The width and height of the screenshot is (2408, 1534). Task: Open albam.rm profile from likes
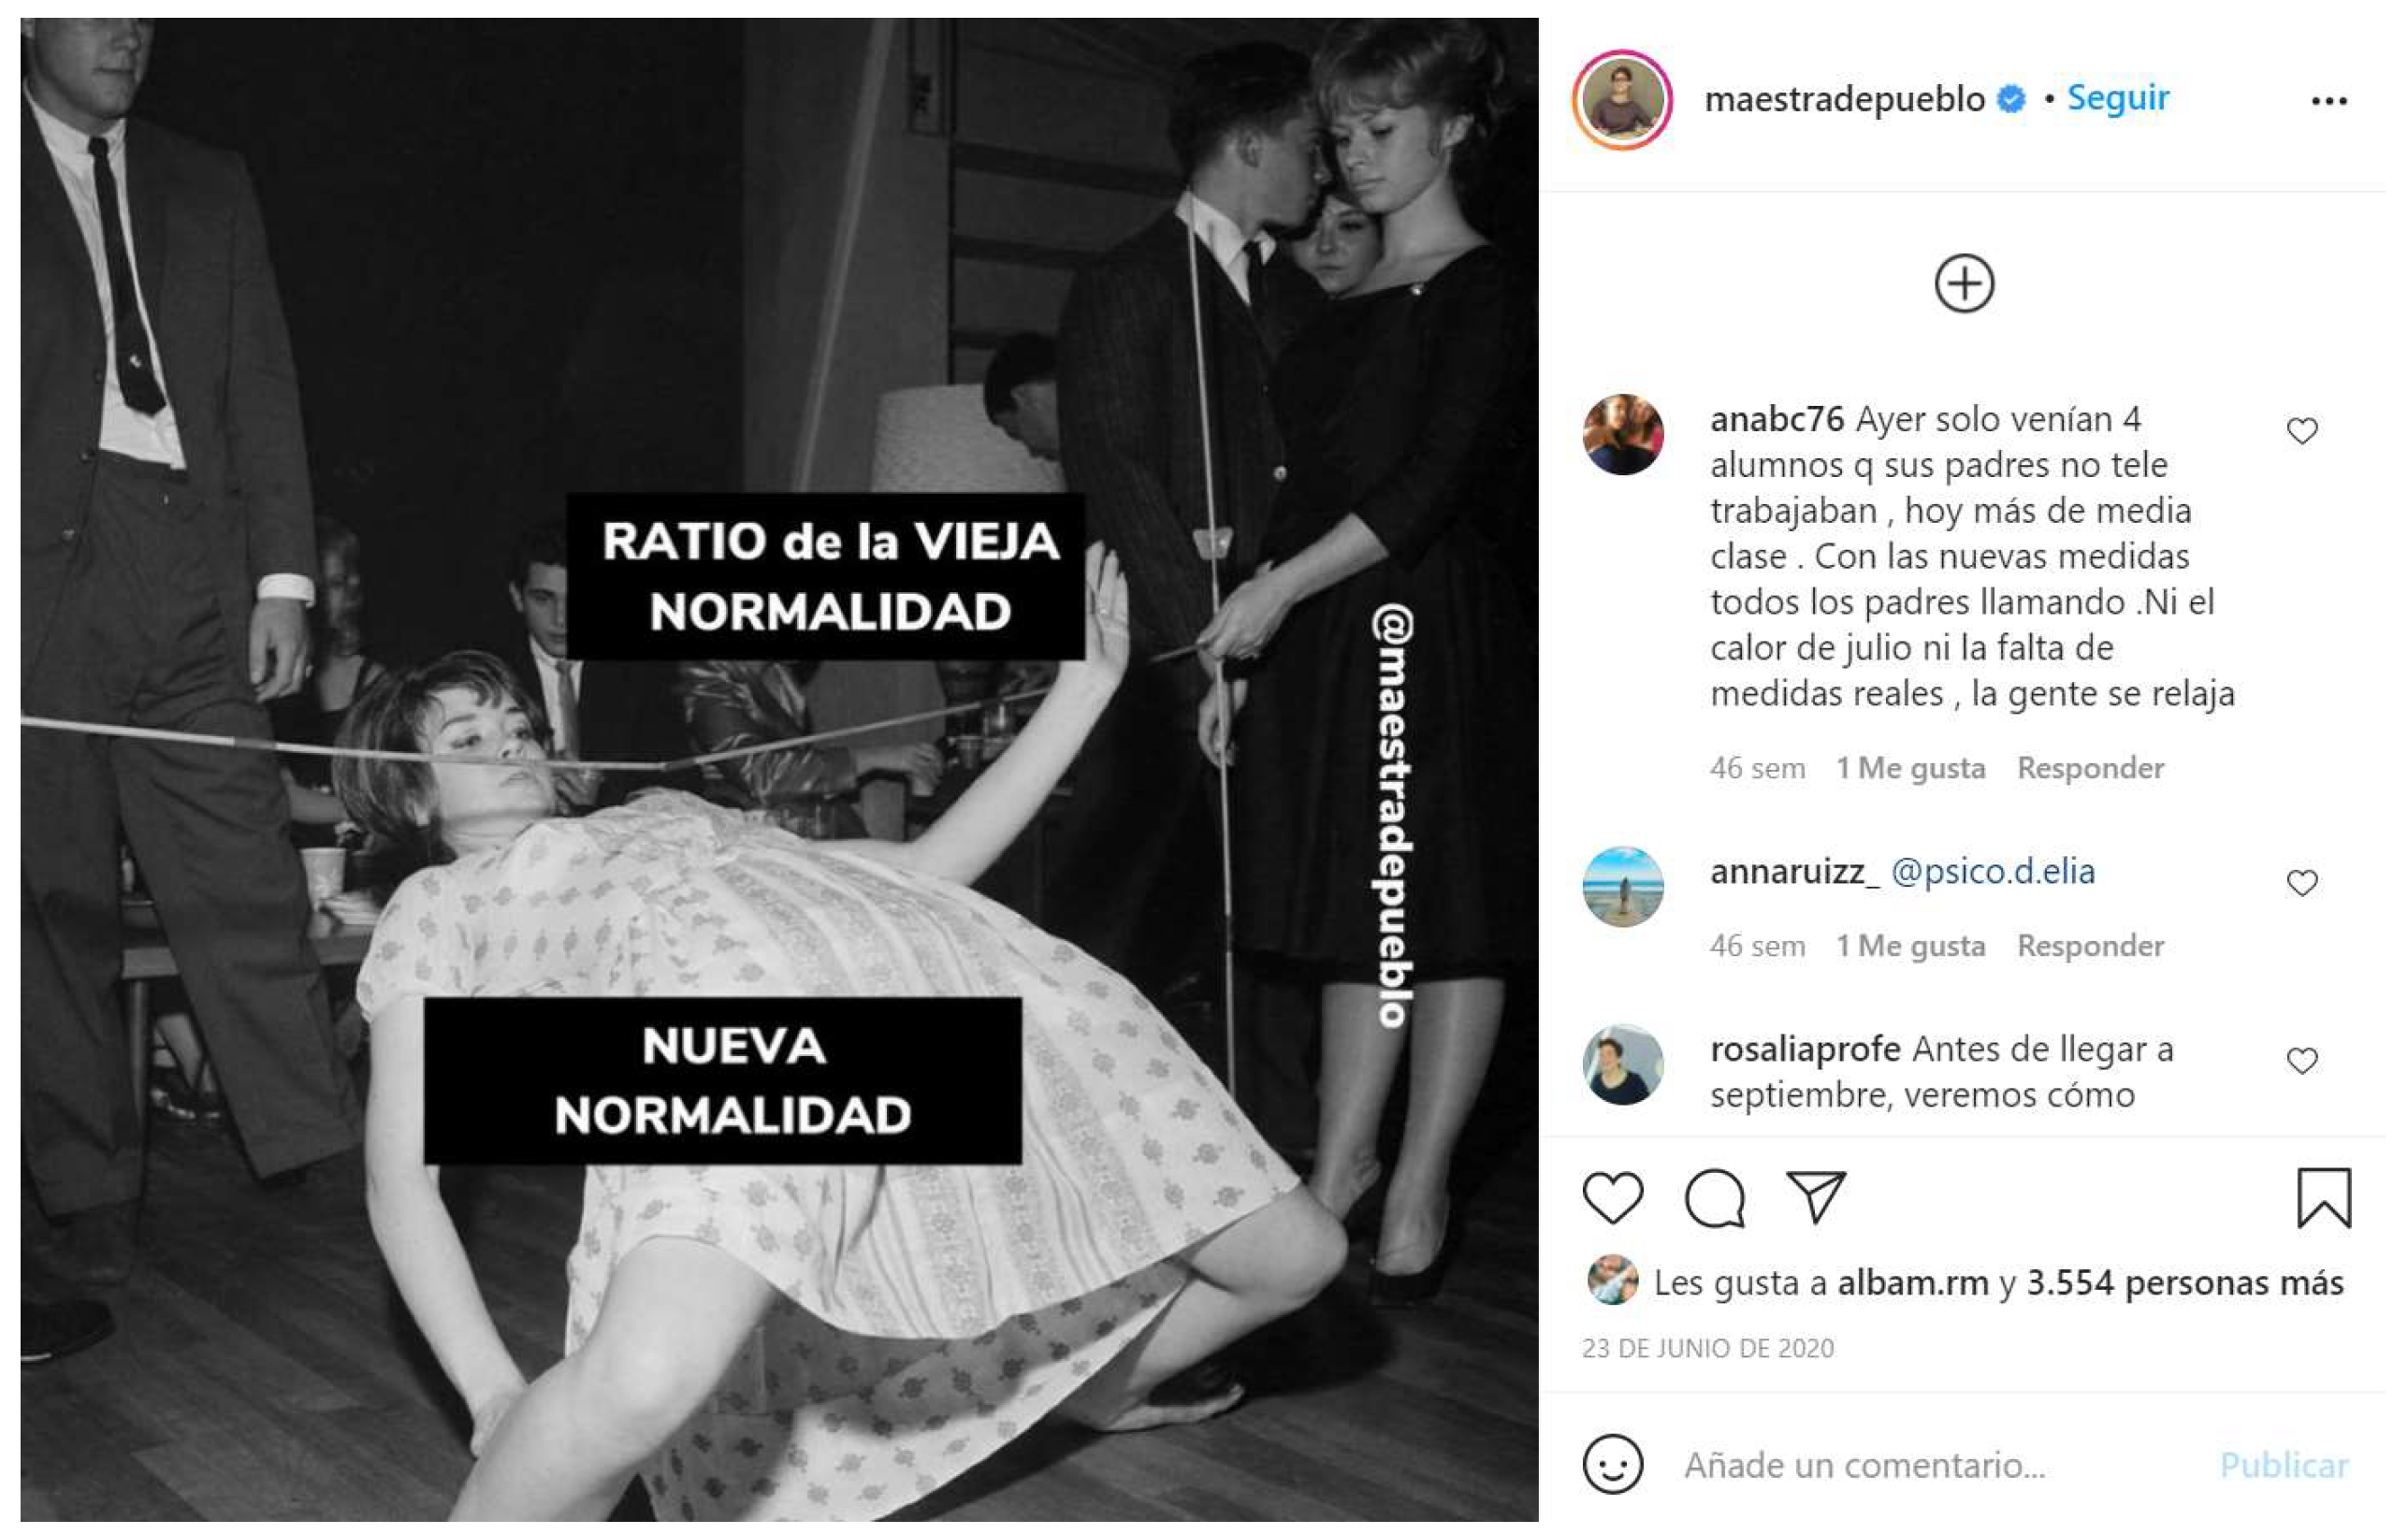tap(1912, 1283)
